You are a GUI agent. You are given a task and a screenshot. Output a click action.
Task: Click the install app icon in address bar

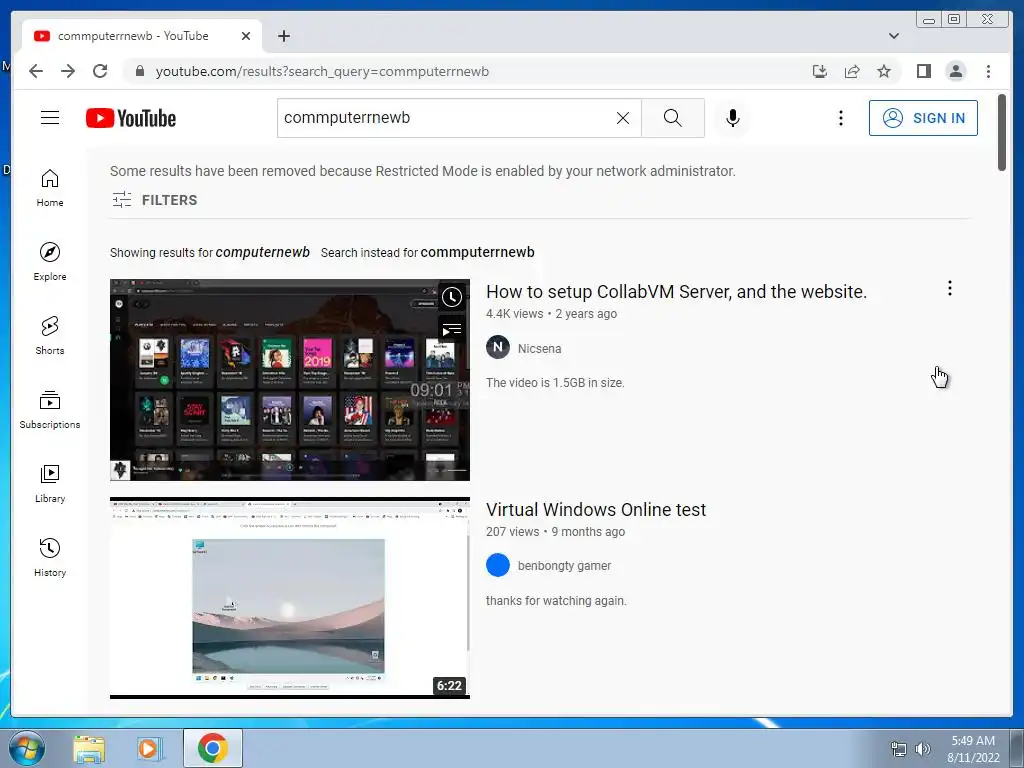click(820, 71)
